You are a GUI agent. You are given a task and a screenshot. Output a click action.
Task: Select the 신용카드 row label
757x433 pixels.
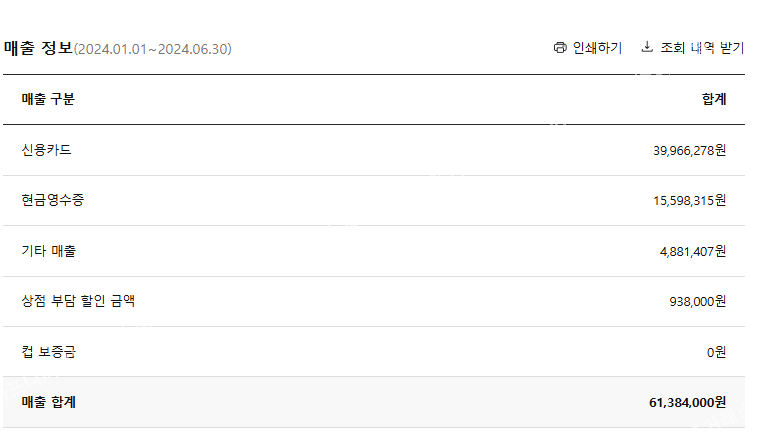pos(46,150)
